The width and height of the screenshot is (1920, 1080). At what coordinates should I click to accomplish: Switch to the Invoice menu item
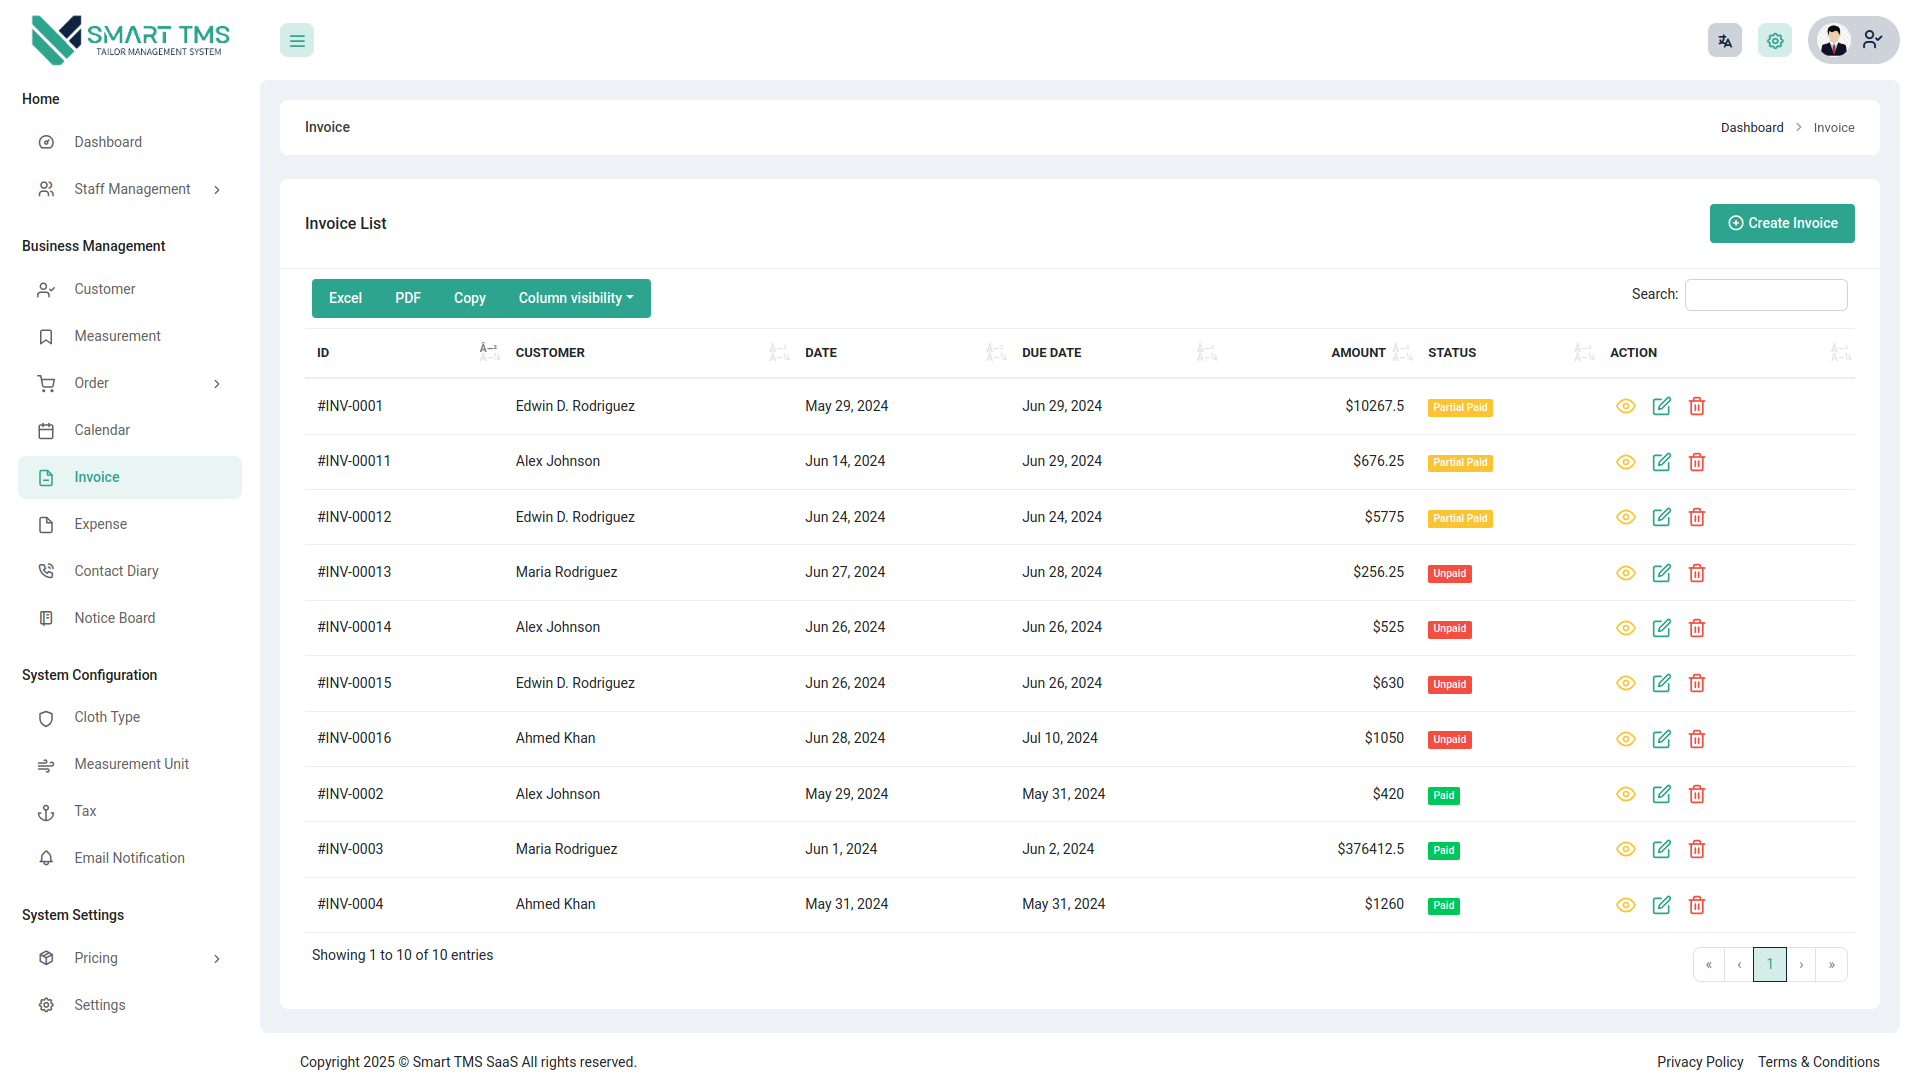pyautogui.click(x=96, y=477)
